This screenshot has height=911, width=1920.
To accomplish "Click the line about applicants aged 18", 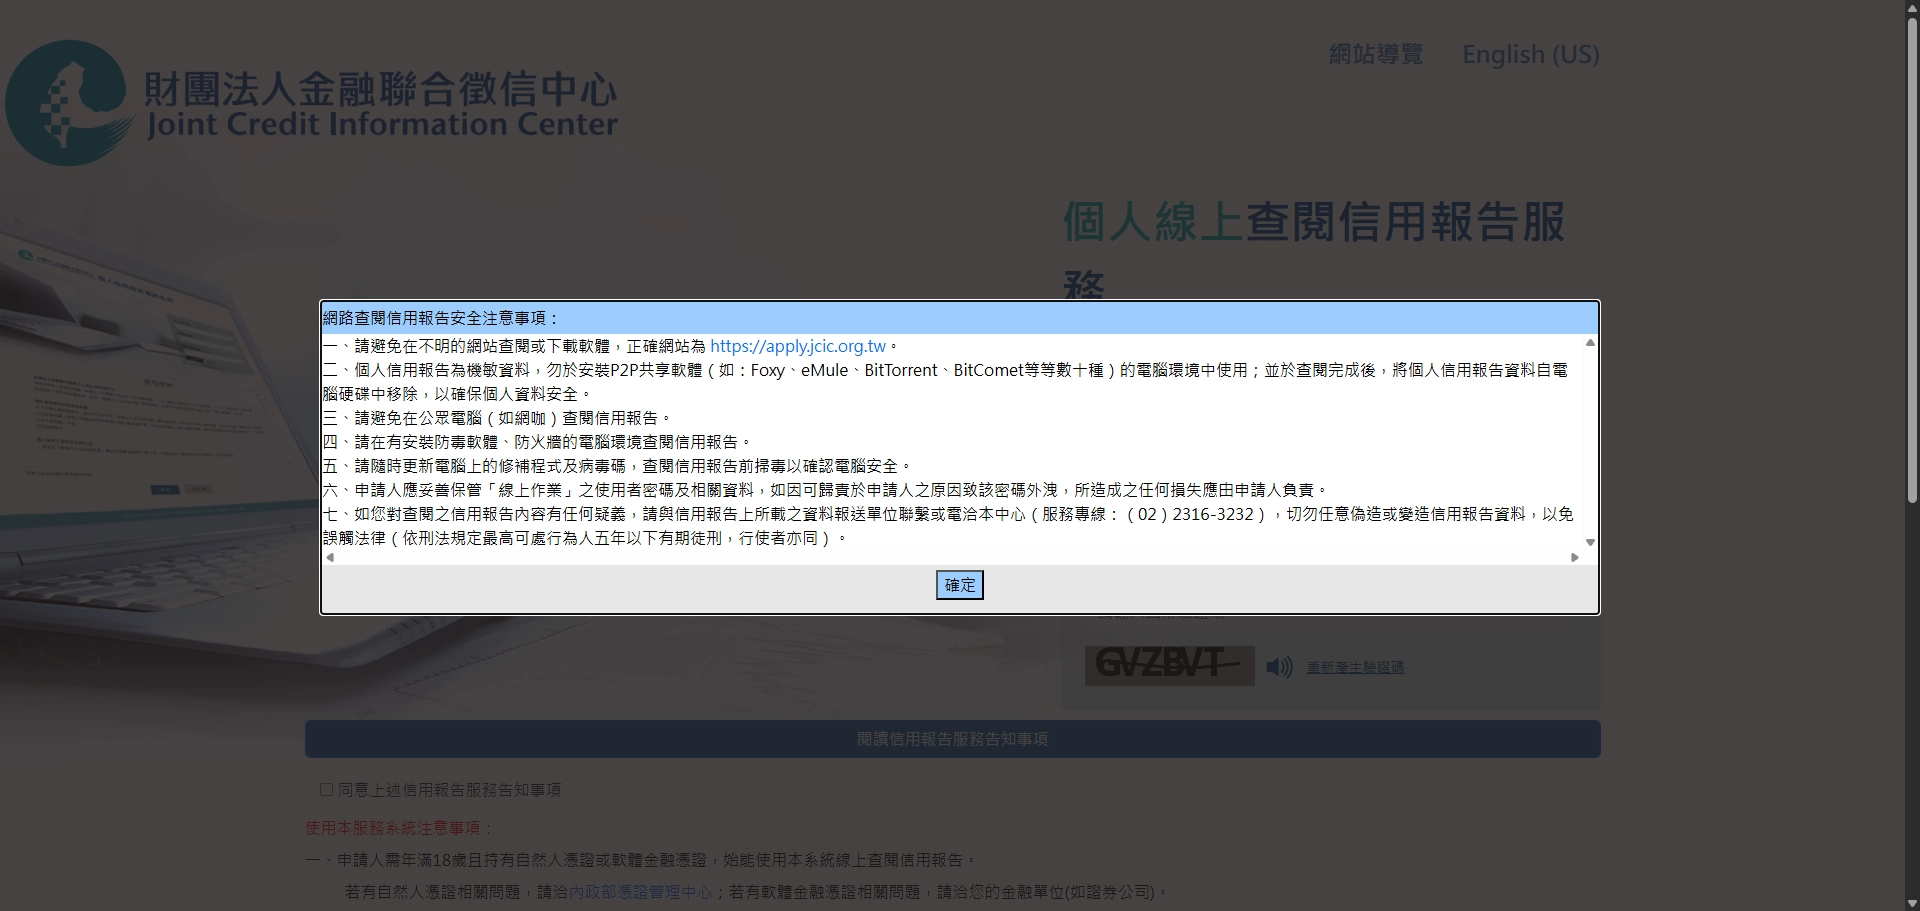I will (641, 860).
